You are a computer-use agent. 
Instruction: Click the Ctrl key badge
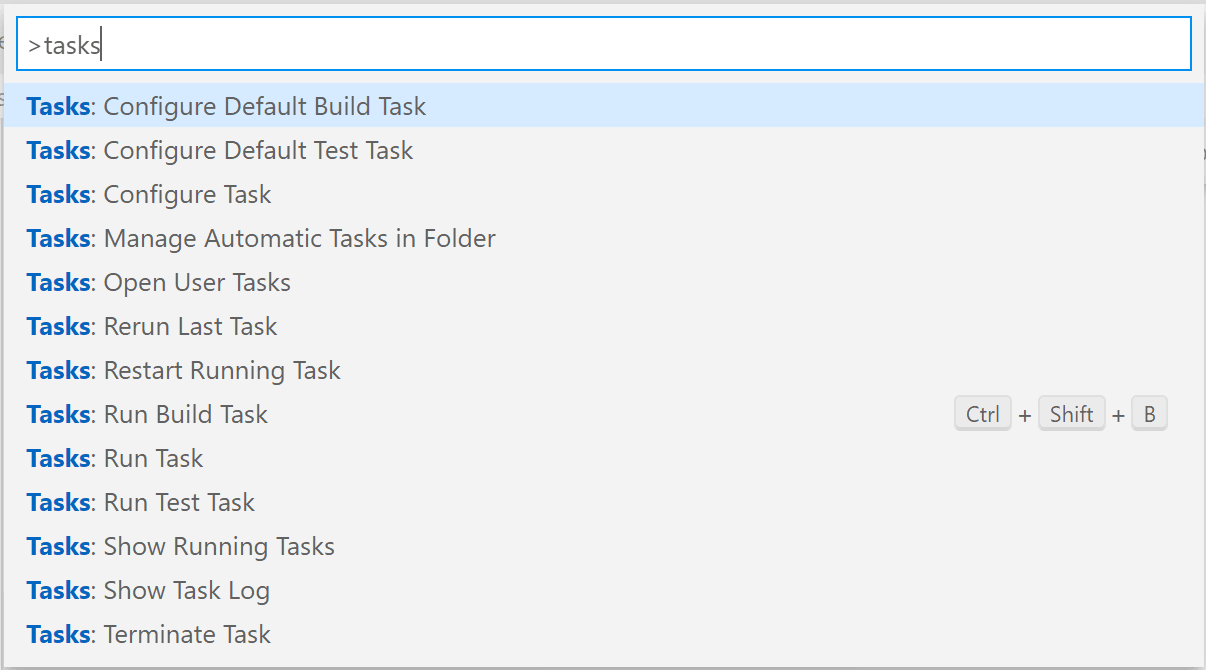coord(982,413)
